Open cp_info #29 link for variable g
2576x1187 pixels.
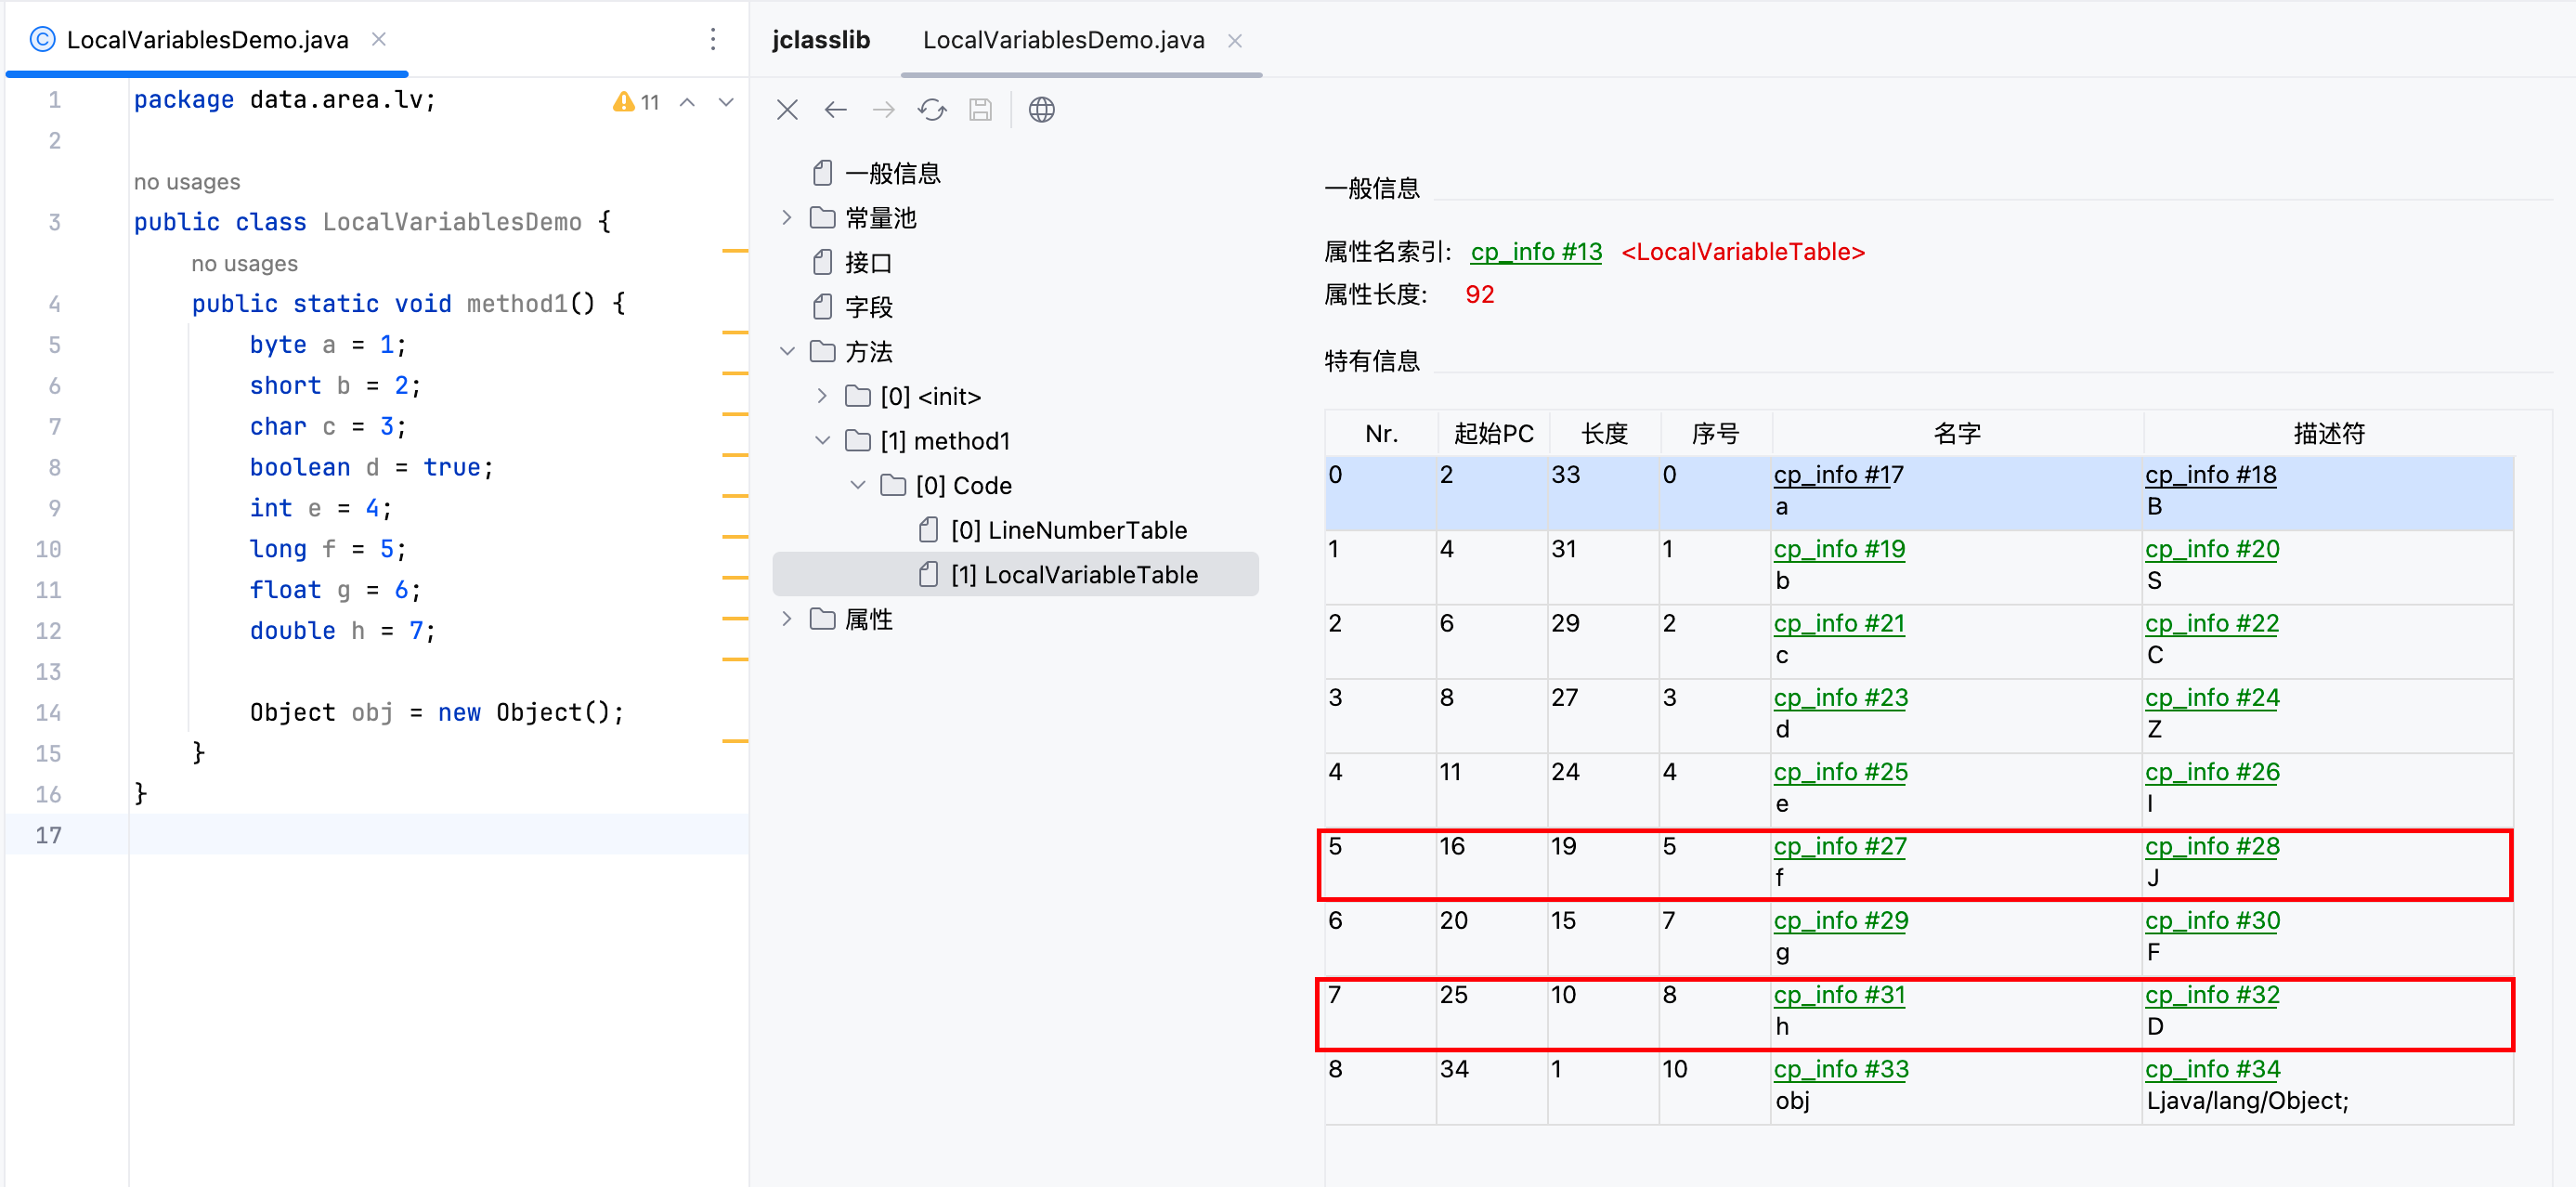(1840, 921)
